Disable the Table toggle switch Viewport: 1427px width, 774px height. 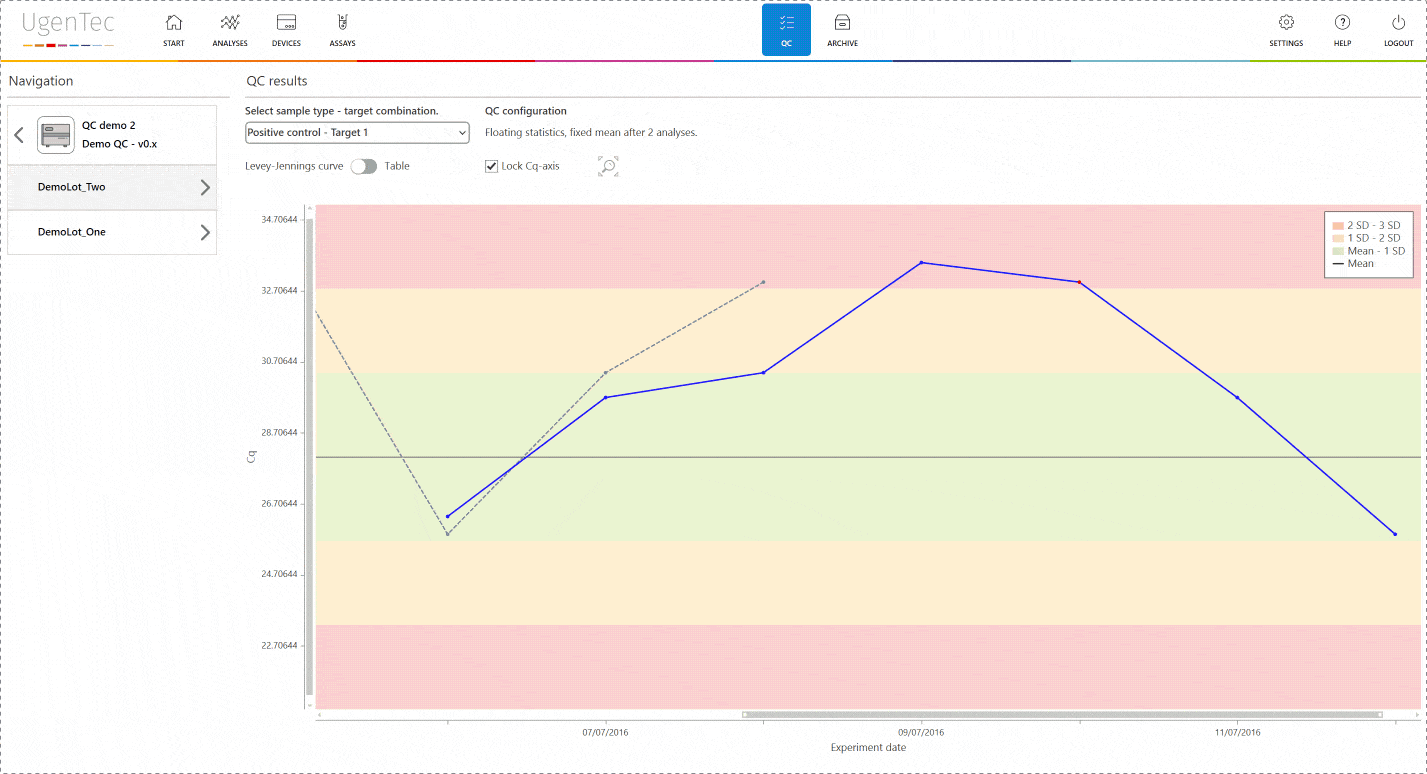pos(364,166)
